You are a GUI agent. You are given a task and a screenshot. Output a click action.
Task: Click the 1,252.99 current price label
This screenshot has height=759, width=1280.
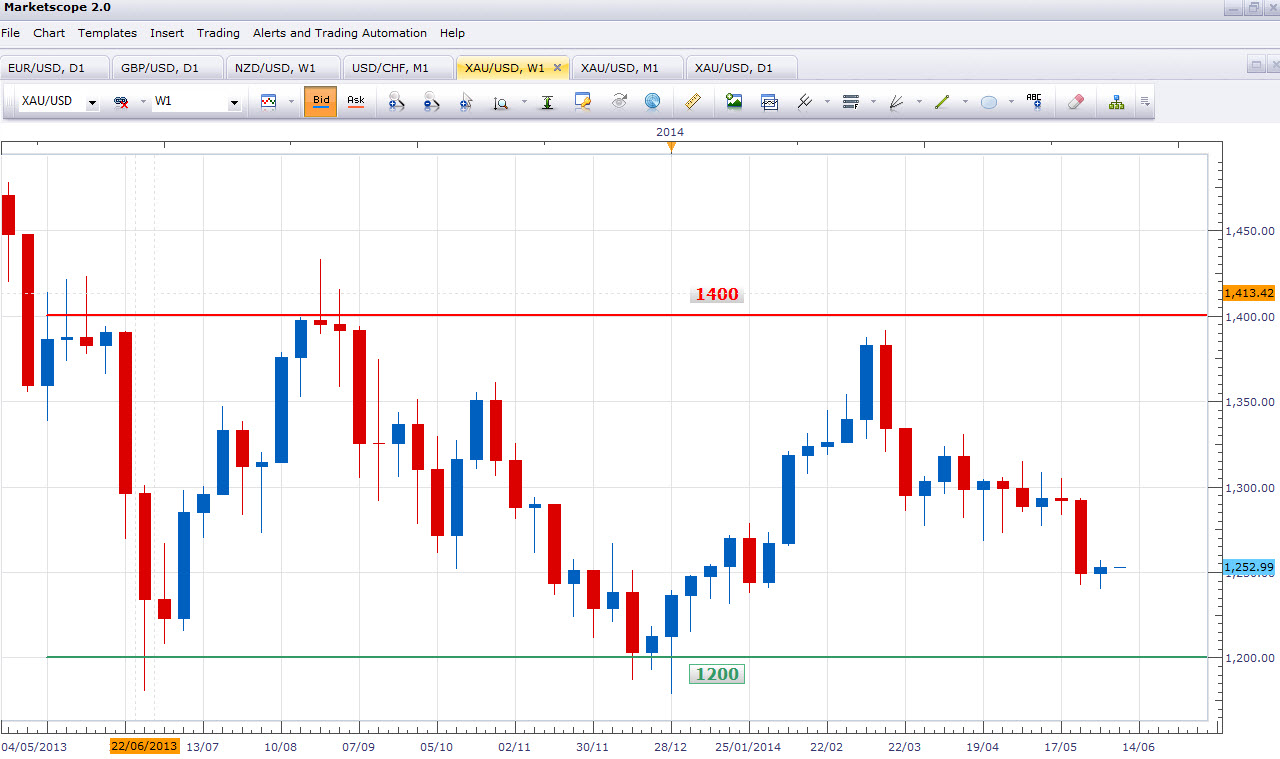1249,567
